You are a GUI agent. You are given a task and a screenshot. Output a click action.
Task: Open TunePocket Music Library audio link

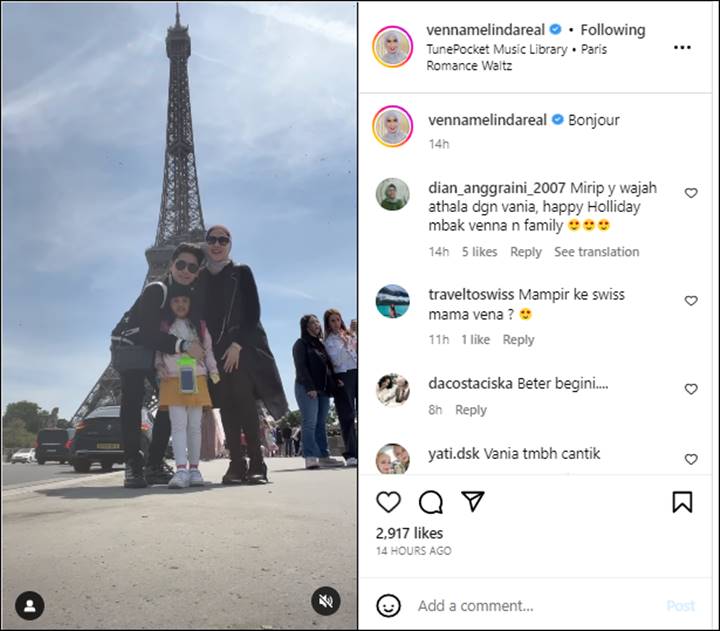[497, 49]
